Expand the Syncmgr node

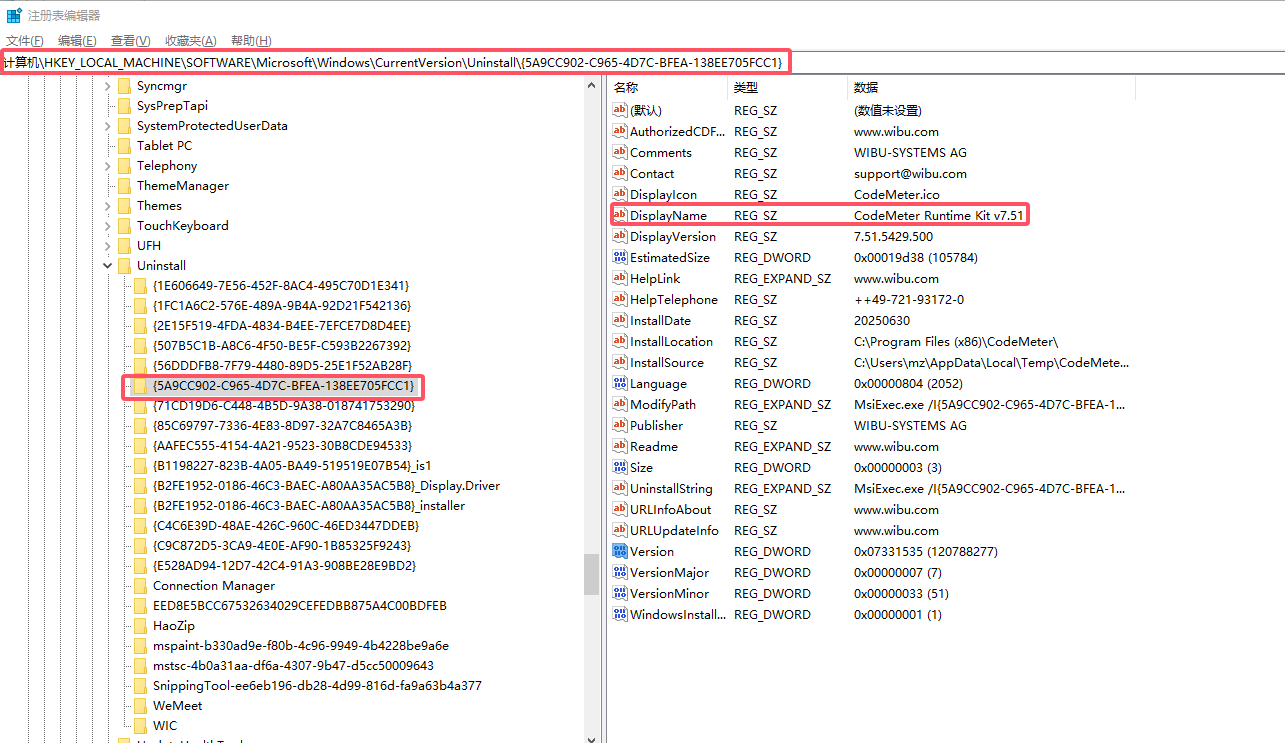pyautogui.click(x=107, y=85)
